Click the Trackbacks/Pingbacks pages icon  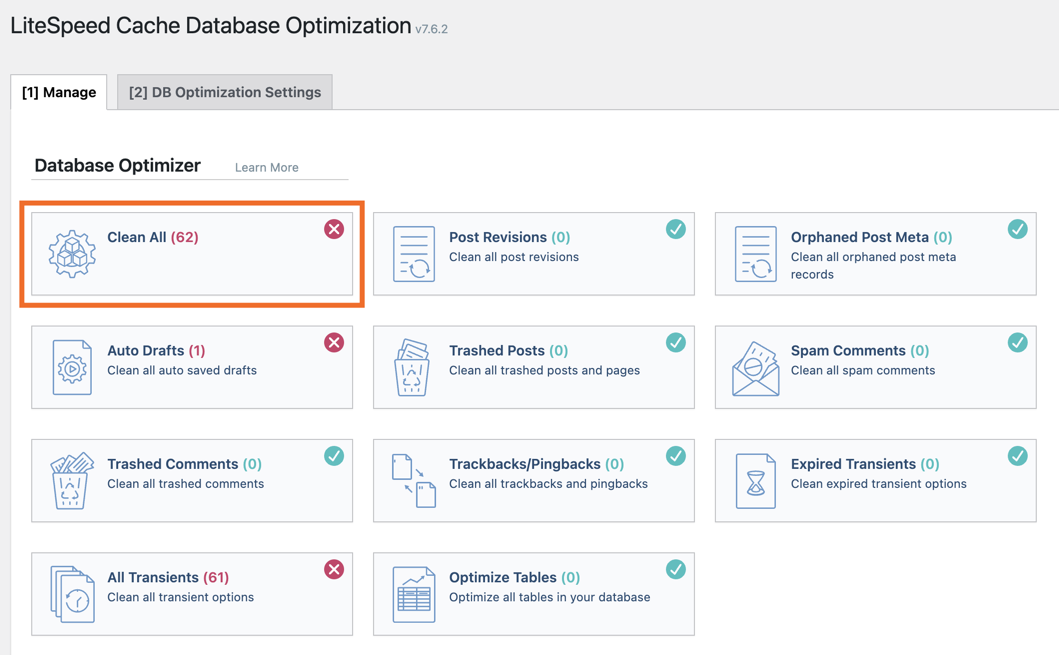pyautogui.click(x=414, y=481)
